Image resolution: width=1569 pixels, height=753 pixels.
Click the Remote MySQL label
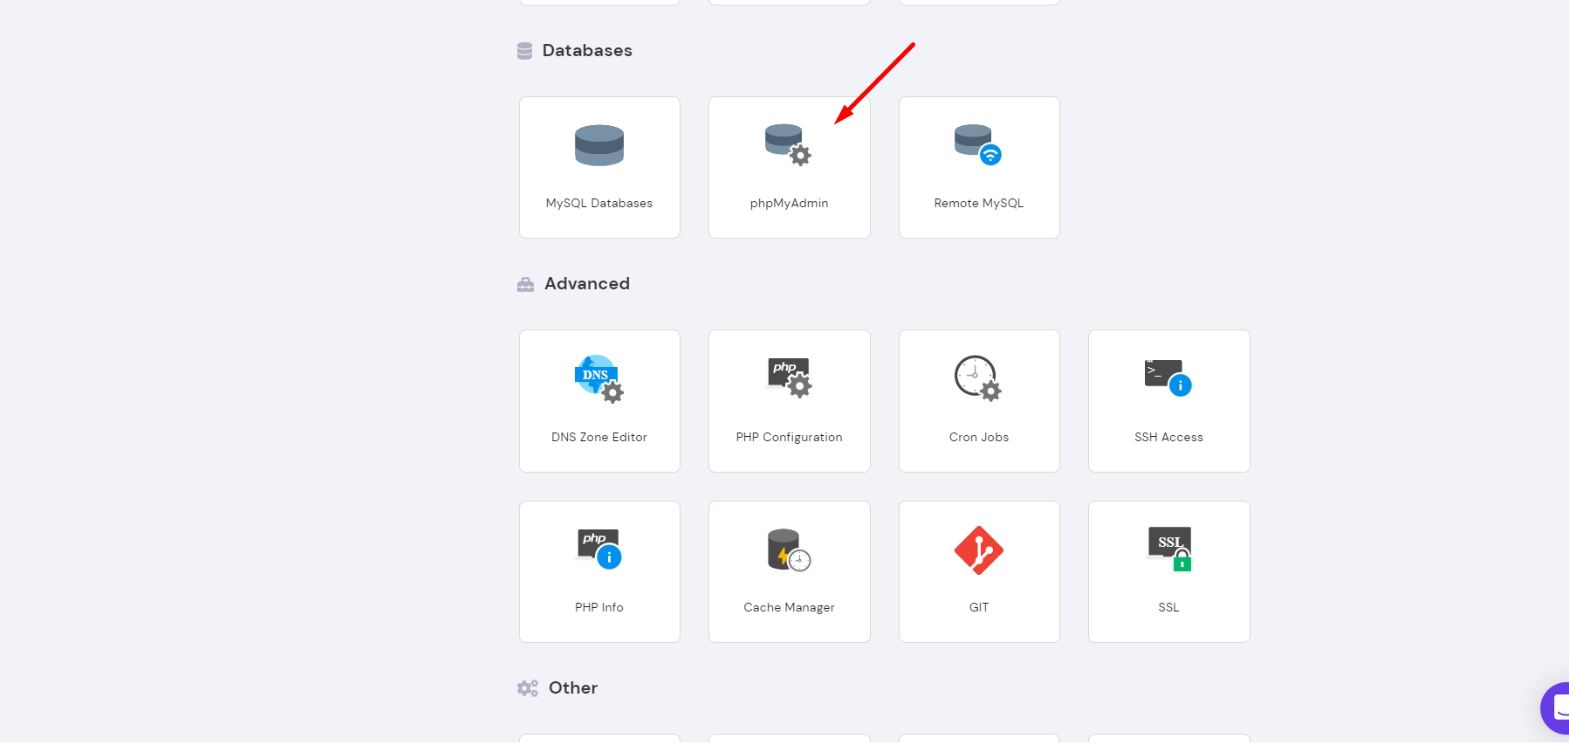pos(979,203)
